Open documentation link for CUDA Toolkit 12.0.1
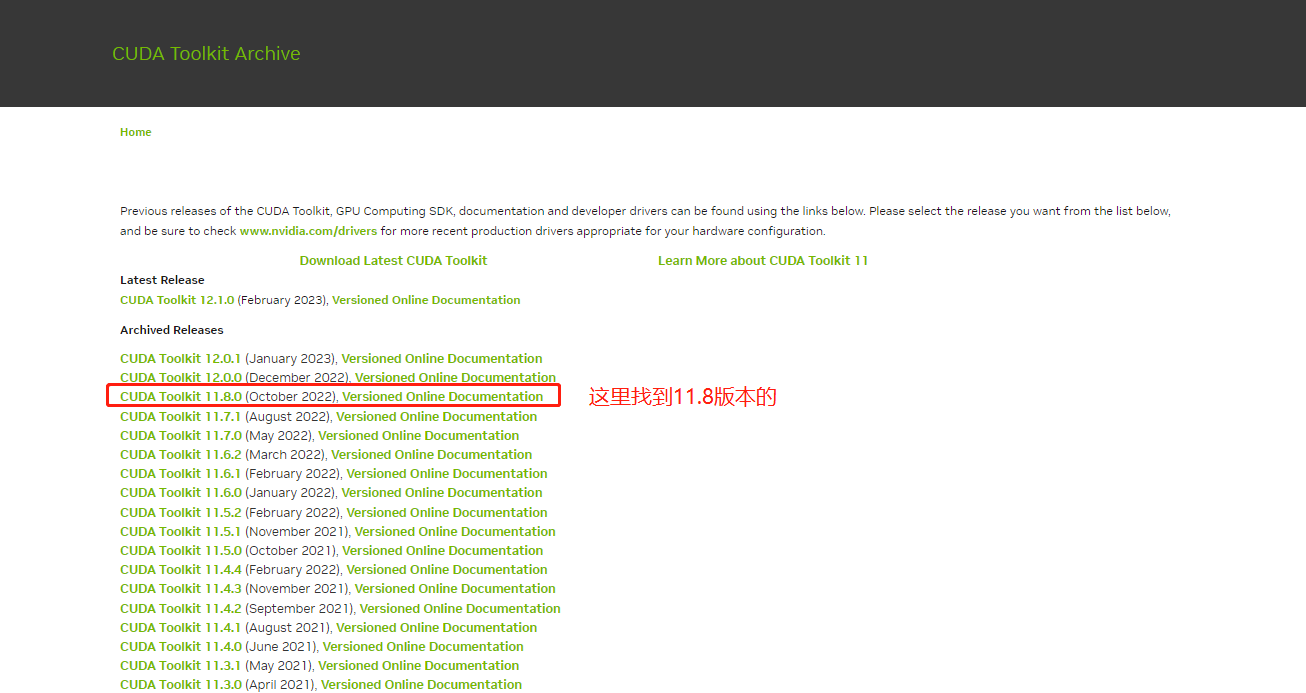Viewport: 1306px width, 693px height. pos(442,359)
